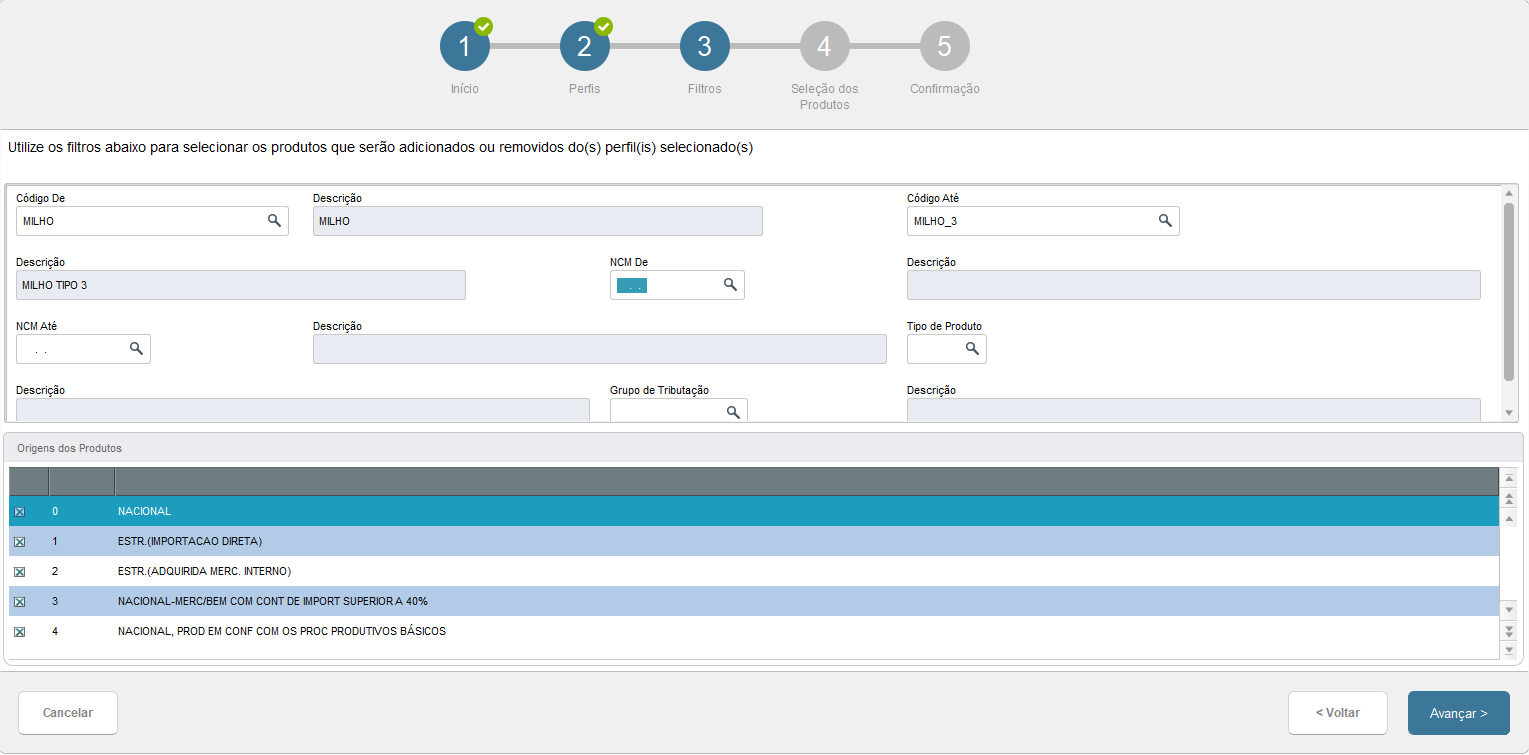Jump to step 4 Seleção dos Produtos
The width and height of the screenshot is (1529, 755).
[825, 46]
